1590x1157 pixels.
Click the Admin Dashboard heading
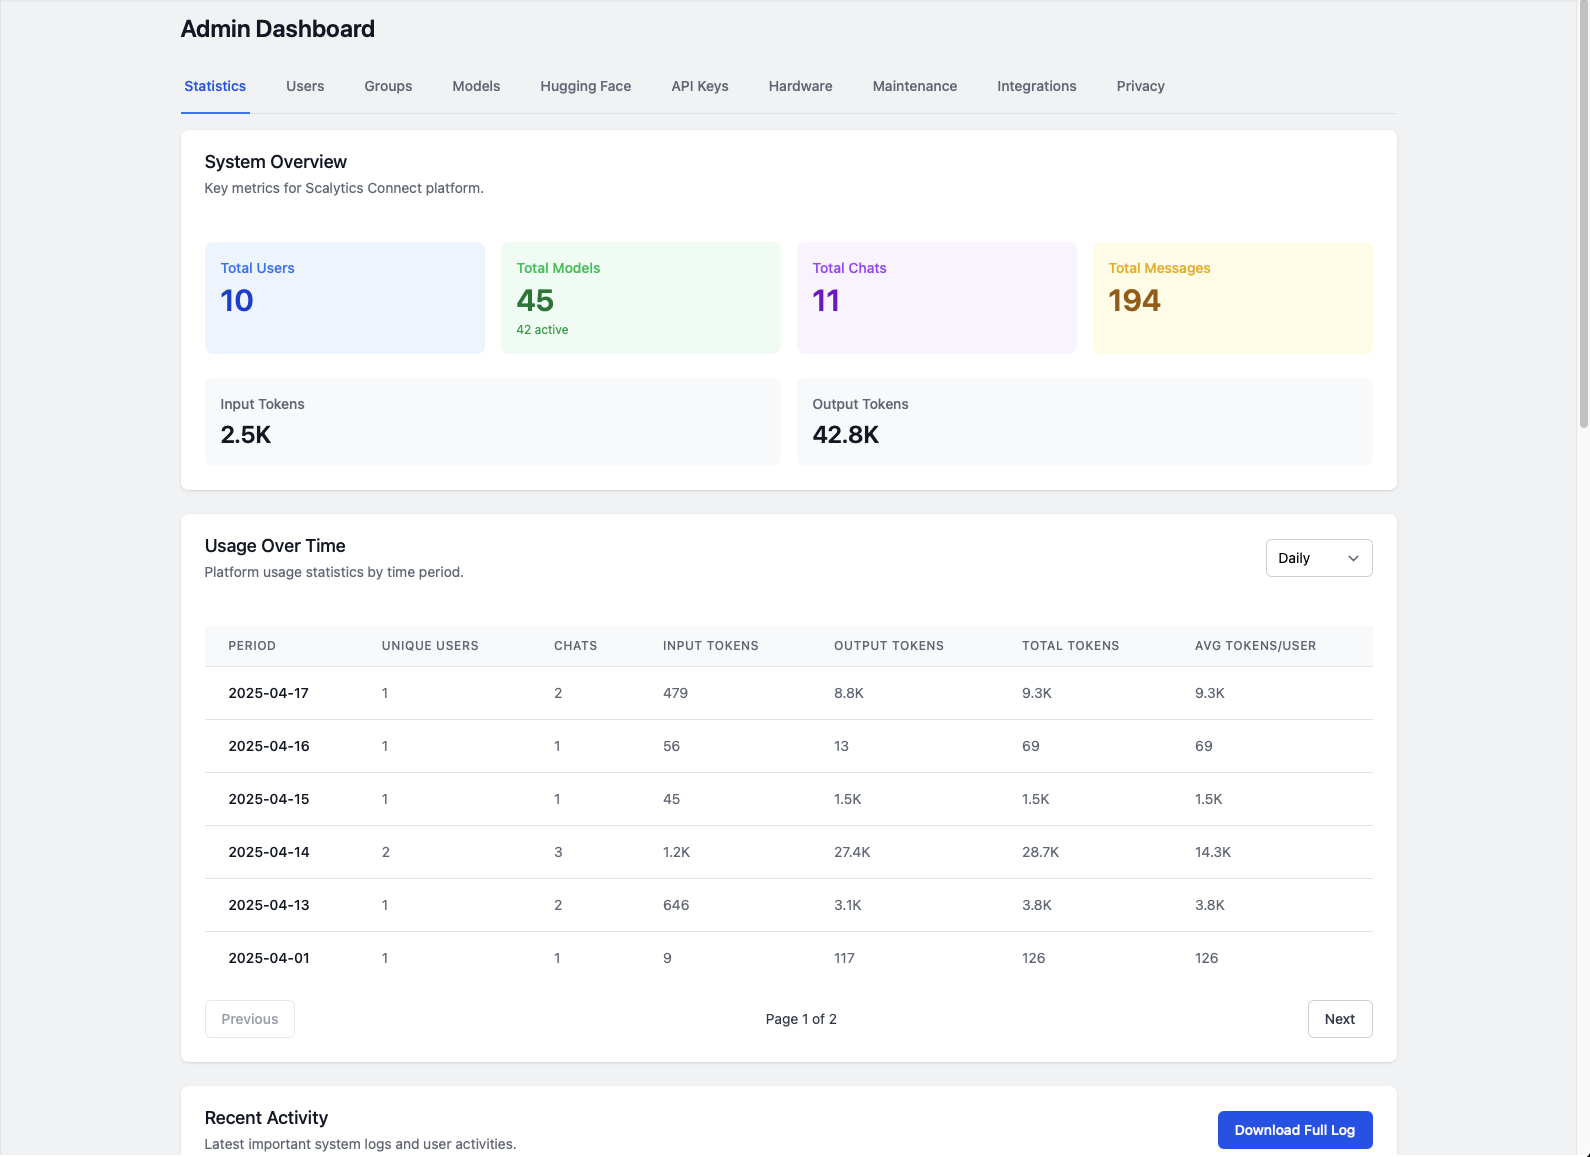point(278,29)
